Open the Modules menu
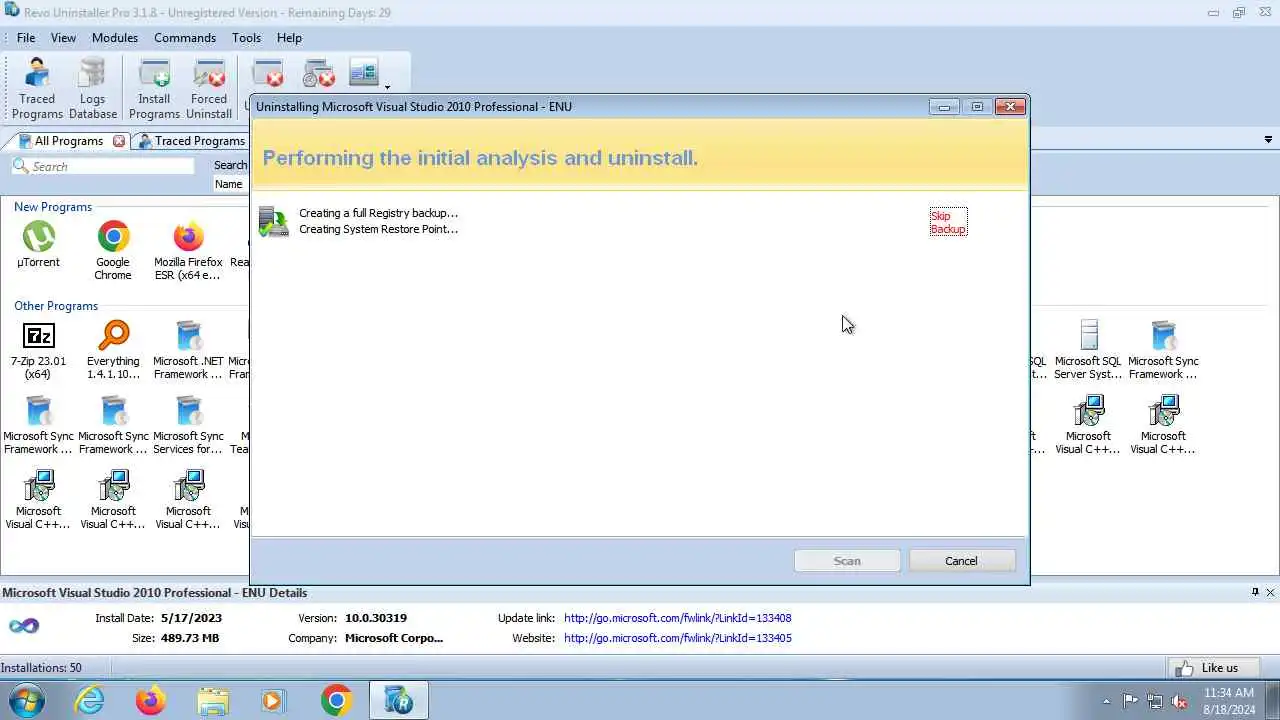 tap(115, 38)
